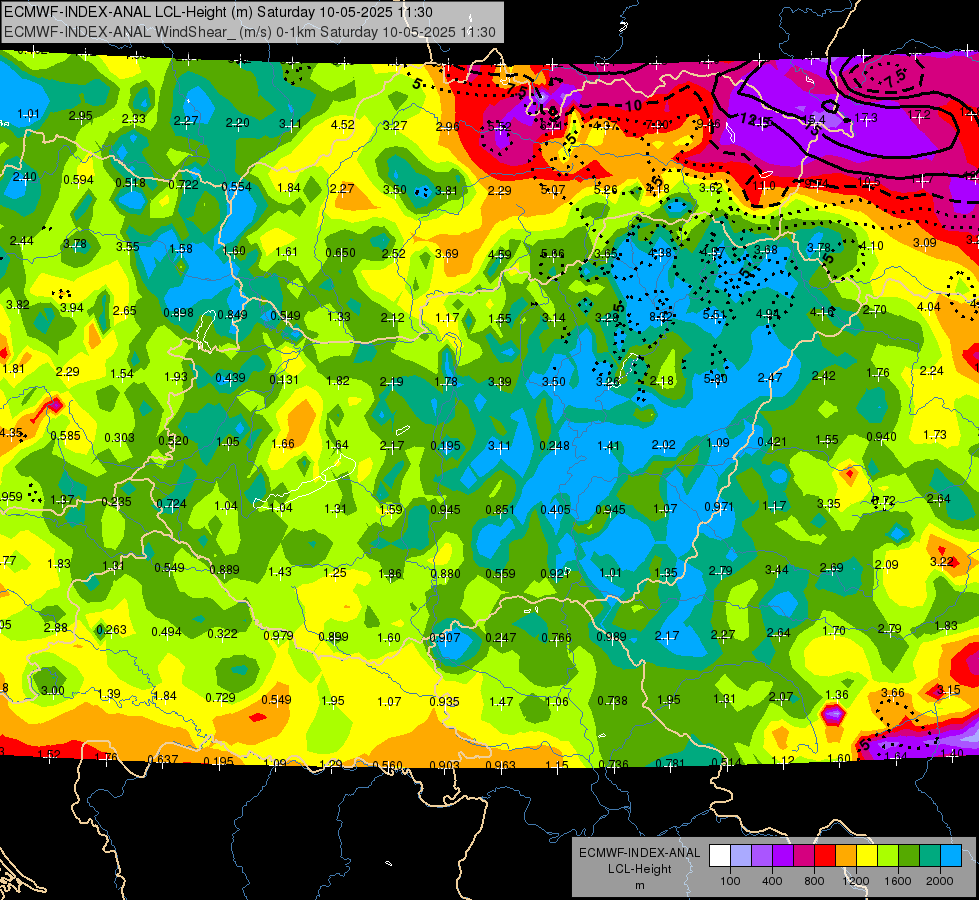Image resolution: width=979 pixels, height=900 pixels.
Task: Click the wind shear value 0.971
Action: (719, 507)
